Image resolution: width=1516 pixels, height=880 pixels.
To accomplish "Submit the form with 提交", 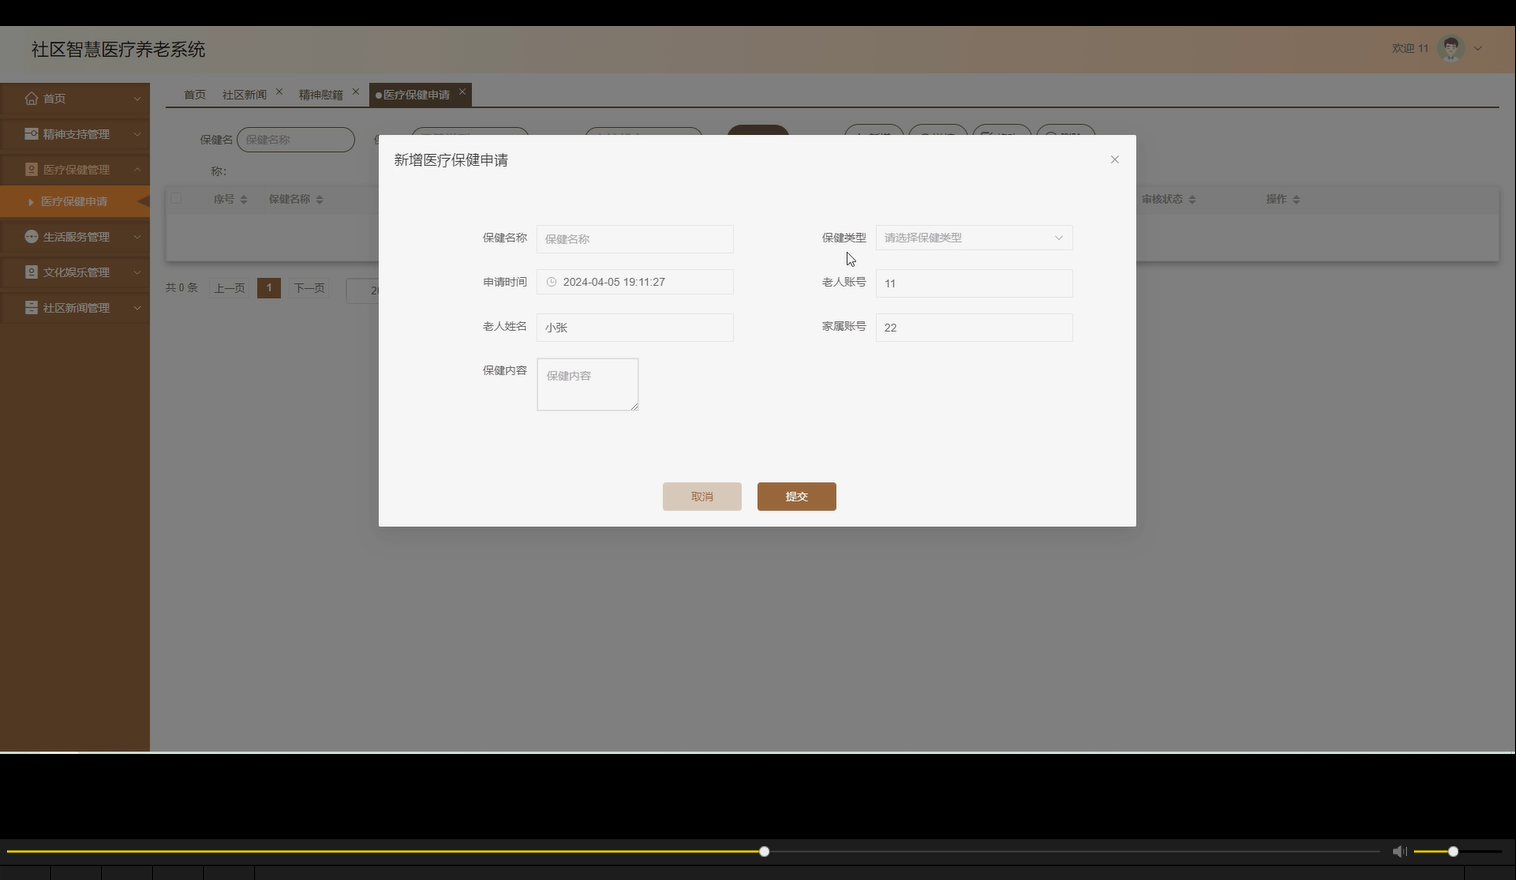I will [797, 497].
